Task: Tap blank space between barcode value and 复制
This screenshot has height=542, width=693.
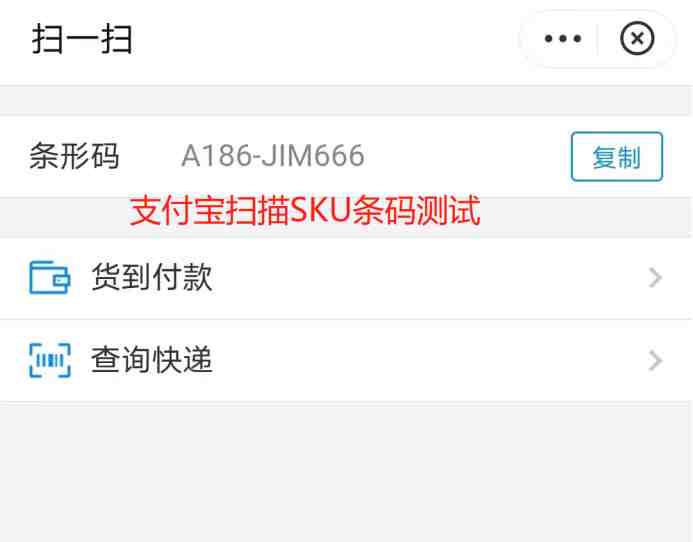Action: pos(468,156)
